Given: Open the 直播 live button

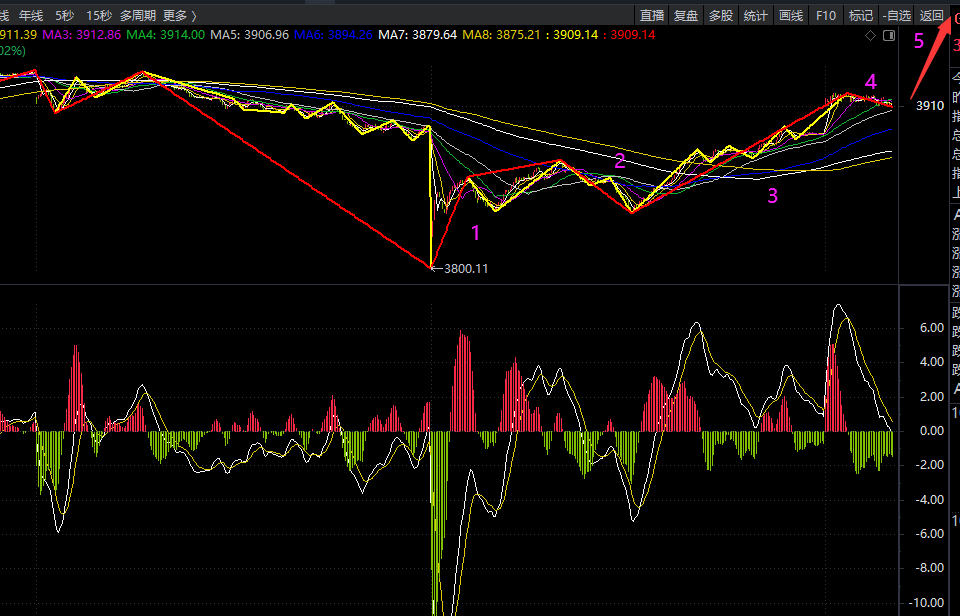Looking at the screenshot, I should (x=652, y=16).
